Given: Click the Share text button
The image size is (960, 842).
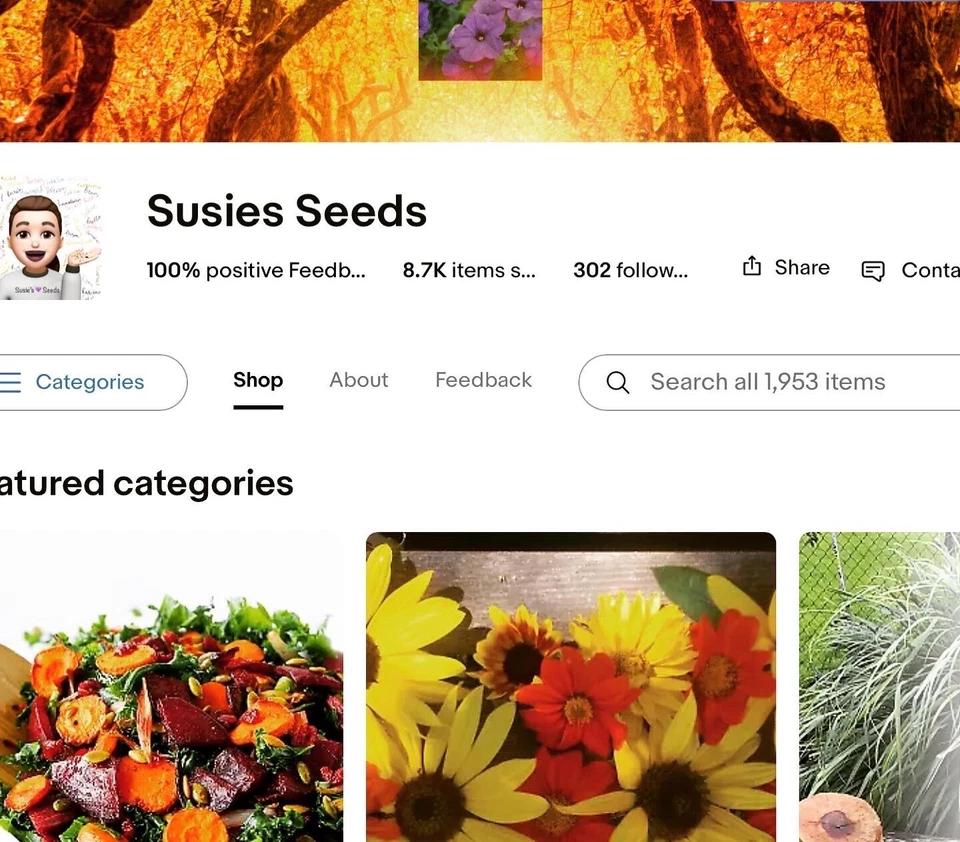Looking at the screenshot, I should [x=802, y=268].
